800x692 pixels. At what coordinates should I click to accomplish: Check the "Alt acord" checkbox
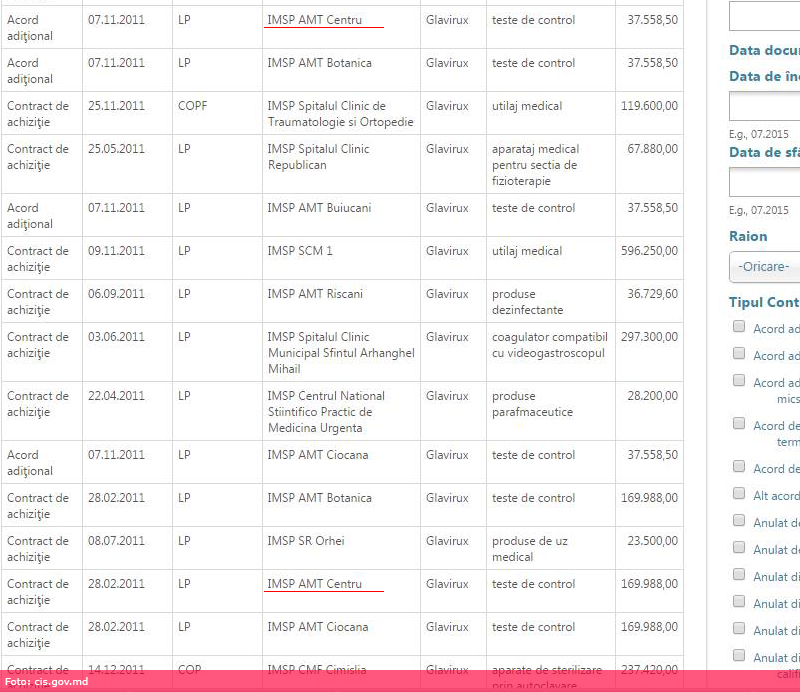[x=739, y=494]
